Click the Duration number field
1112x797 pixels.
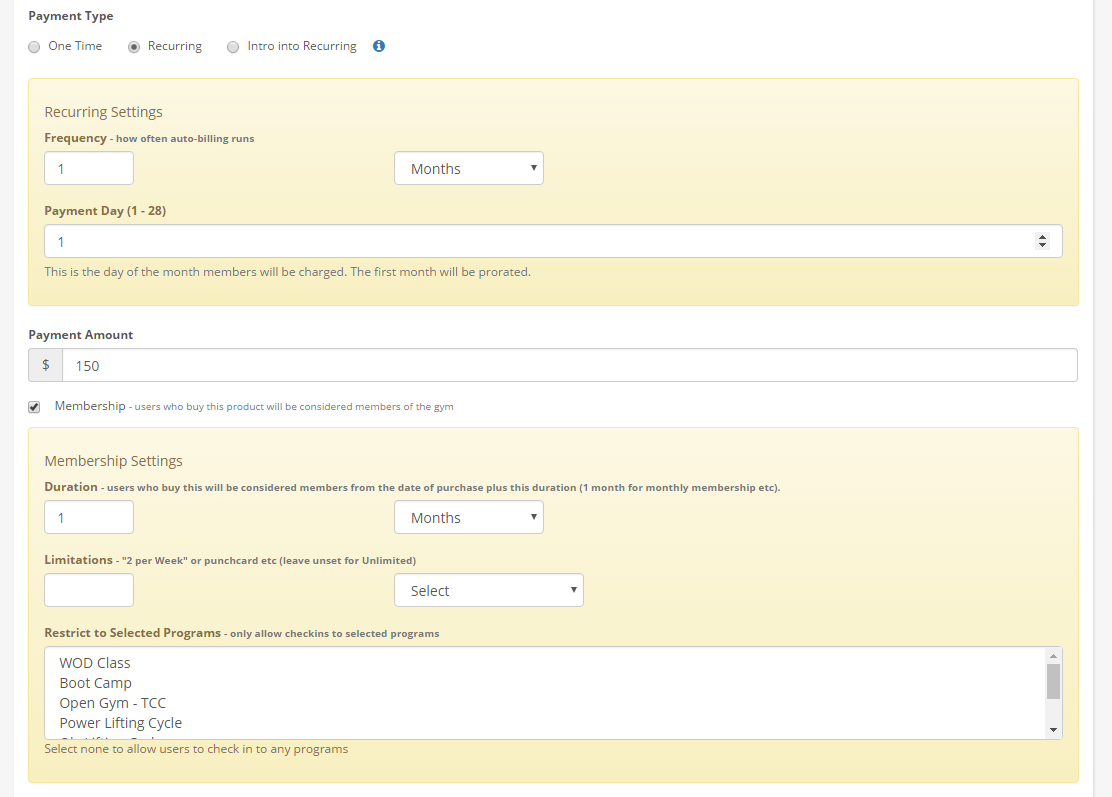(x=89, y=517)
